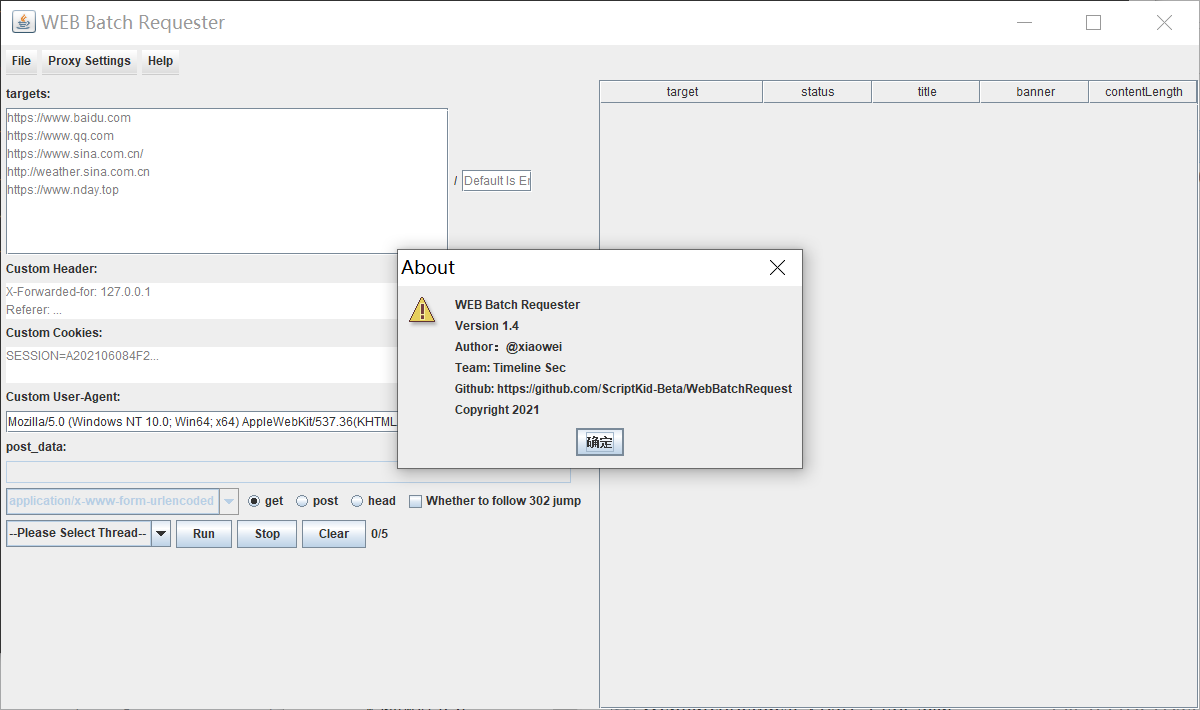
Task: Click the warning triangle in the About dialog
Action: pyautogui.click(x=422, y=310)
